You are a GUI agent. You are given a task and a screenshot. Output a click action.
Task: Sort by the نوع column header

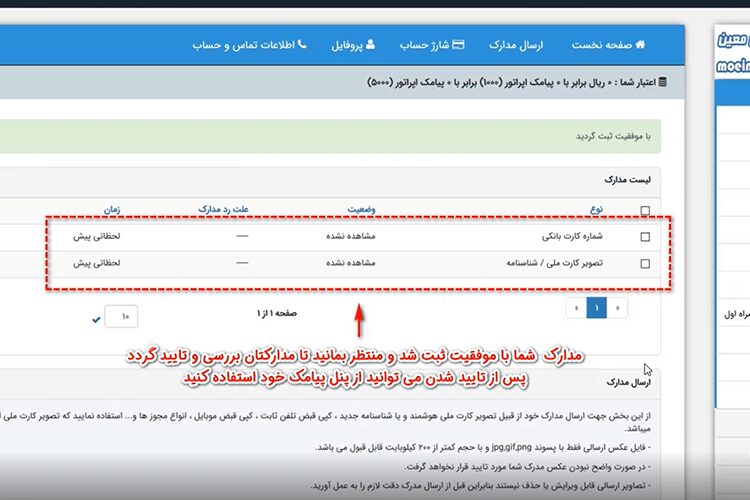coord(596,209)
